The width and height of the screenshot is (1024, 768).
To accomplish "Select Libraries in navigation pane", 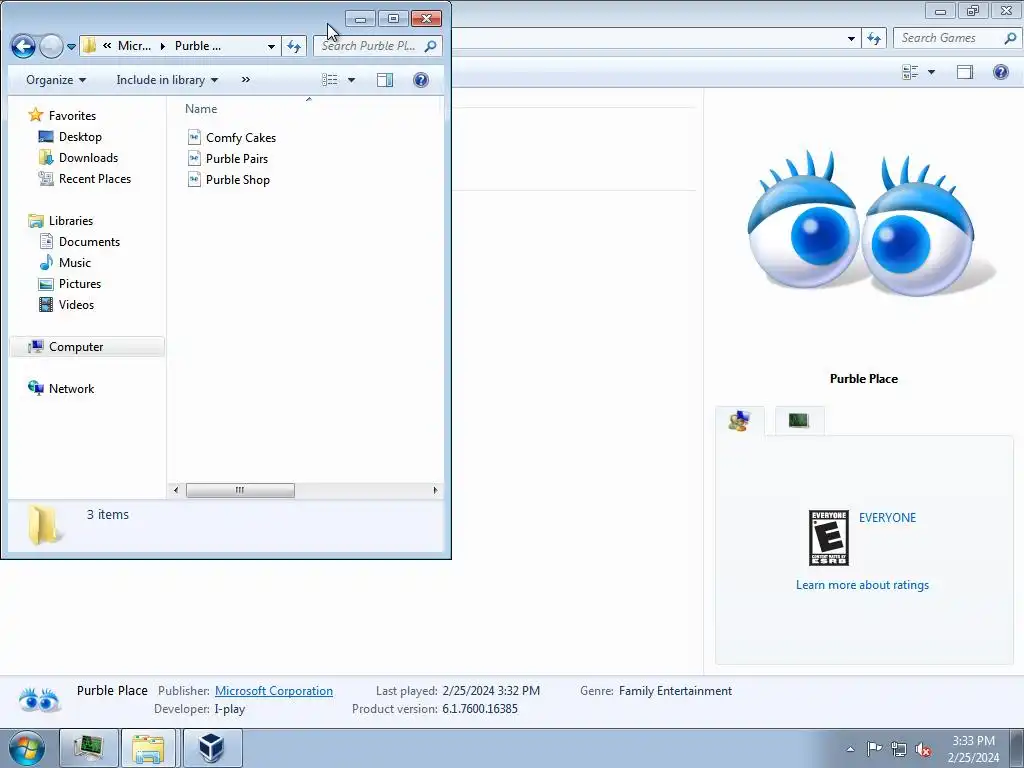I will [x=71, y=221].
